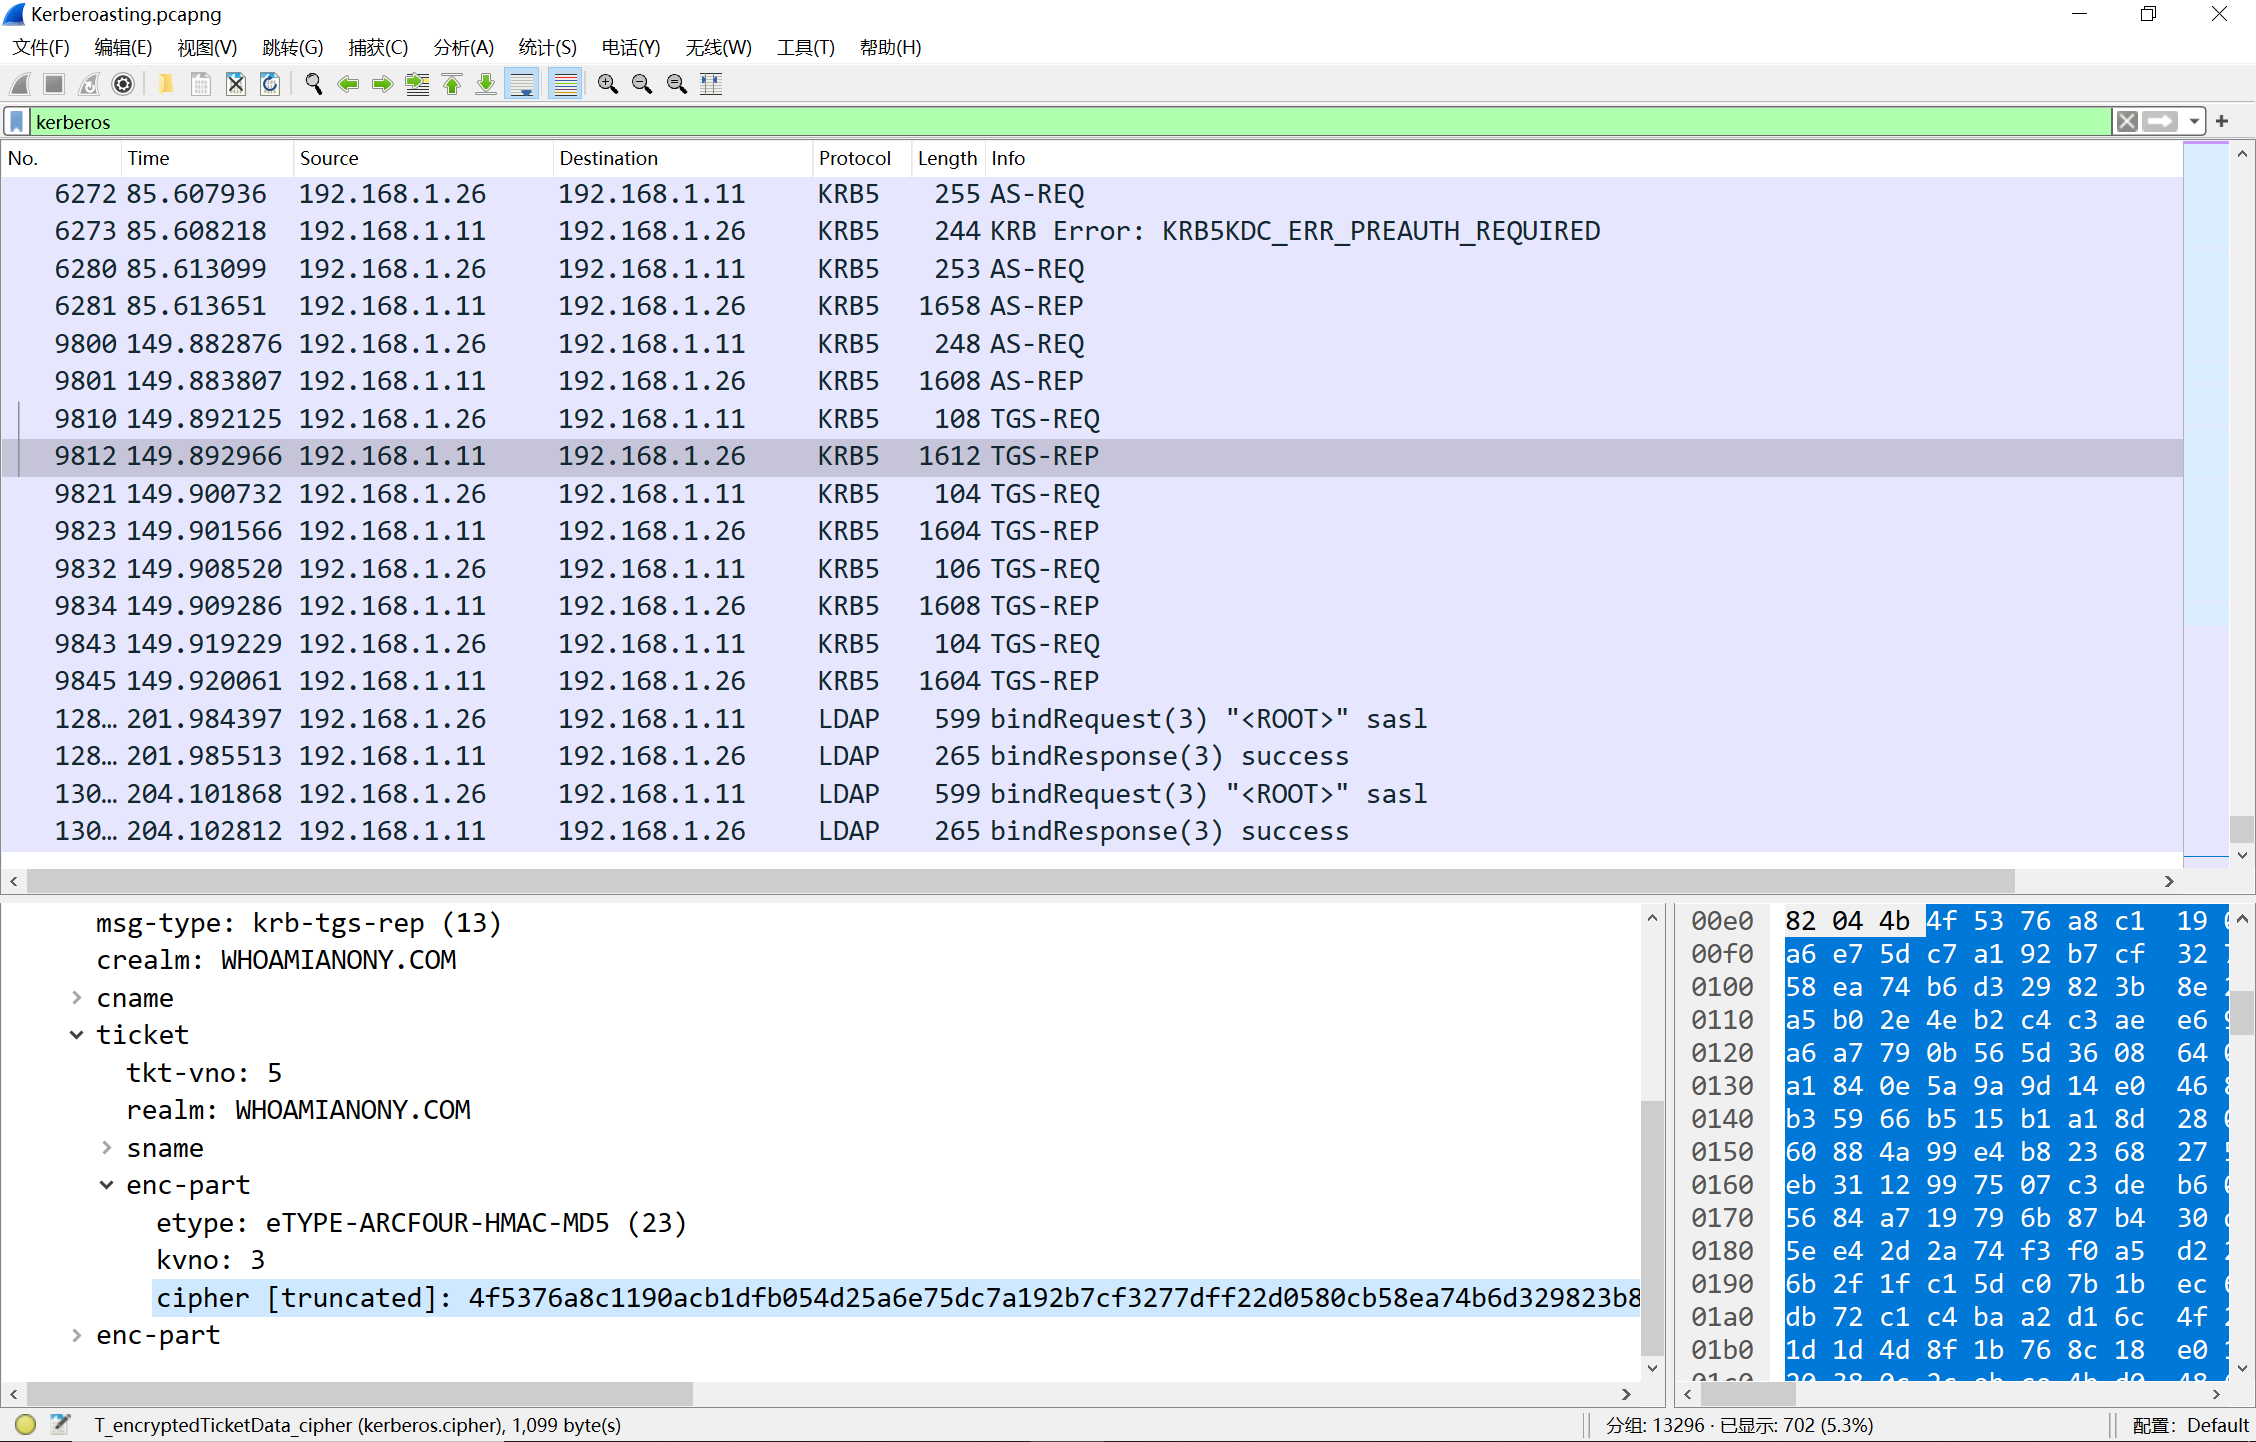Click the 配置: Default profile label
The width and height of the screenshot is (2256, 1442).
click(2190, 1425)
